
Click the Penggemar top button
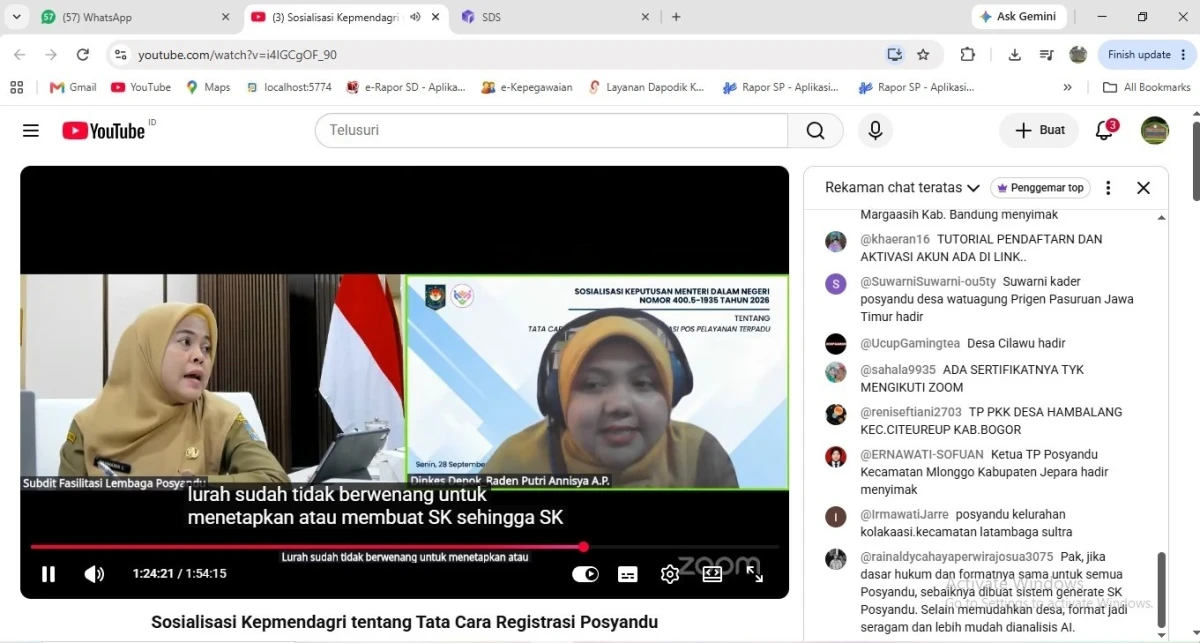click(1040, 188)
